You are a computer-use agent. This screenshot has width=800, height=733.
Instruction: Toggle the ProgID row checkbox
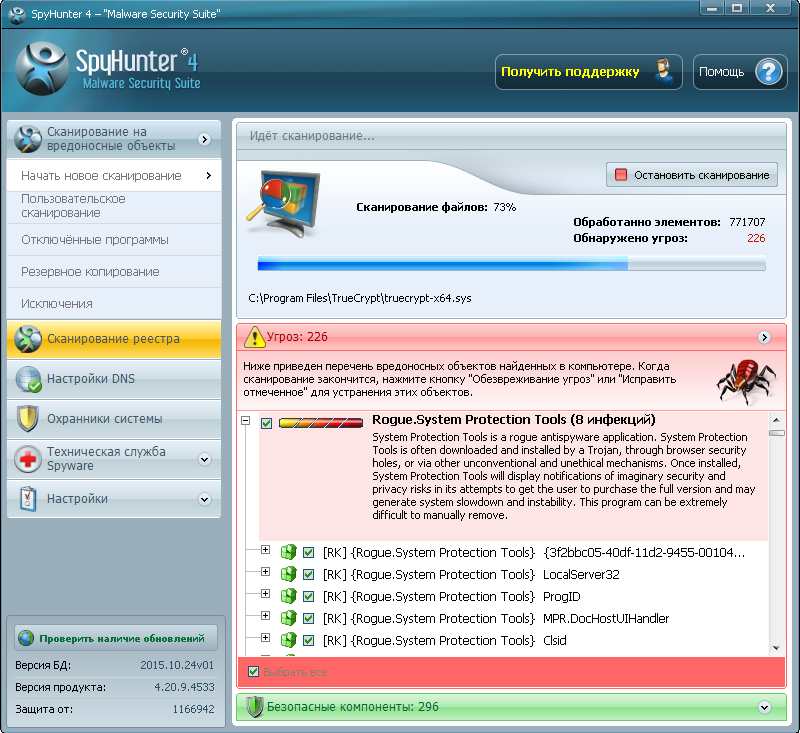coord(308,596)
